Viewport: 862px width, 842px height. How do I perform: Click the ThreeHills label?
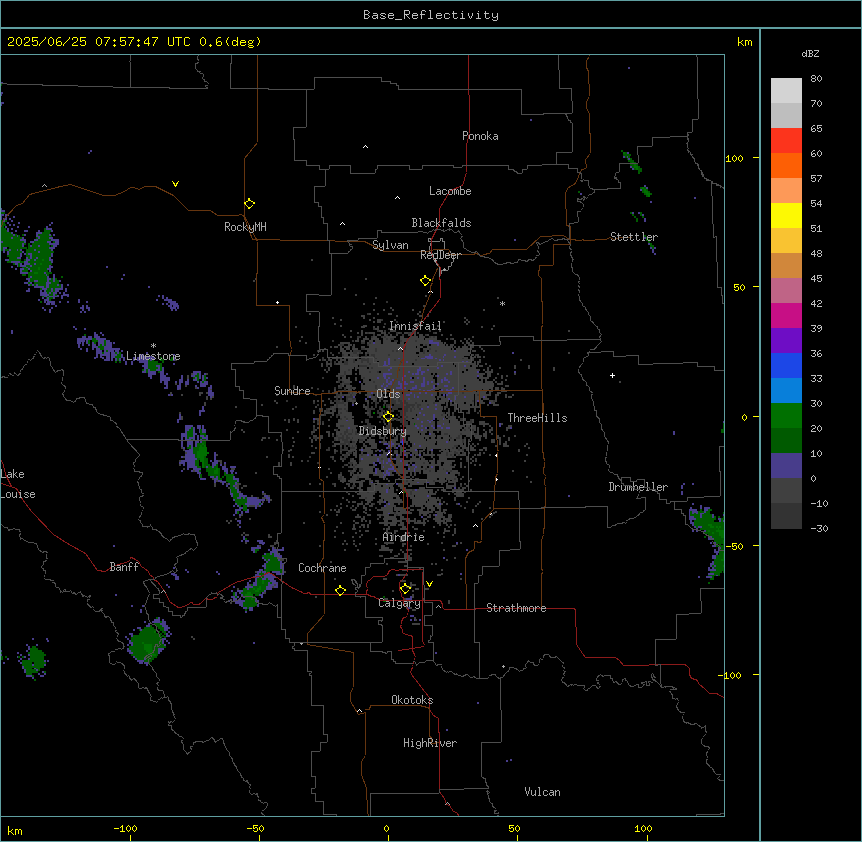coord(537,418)
